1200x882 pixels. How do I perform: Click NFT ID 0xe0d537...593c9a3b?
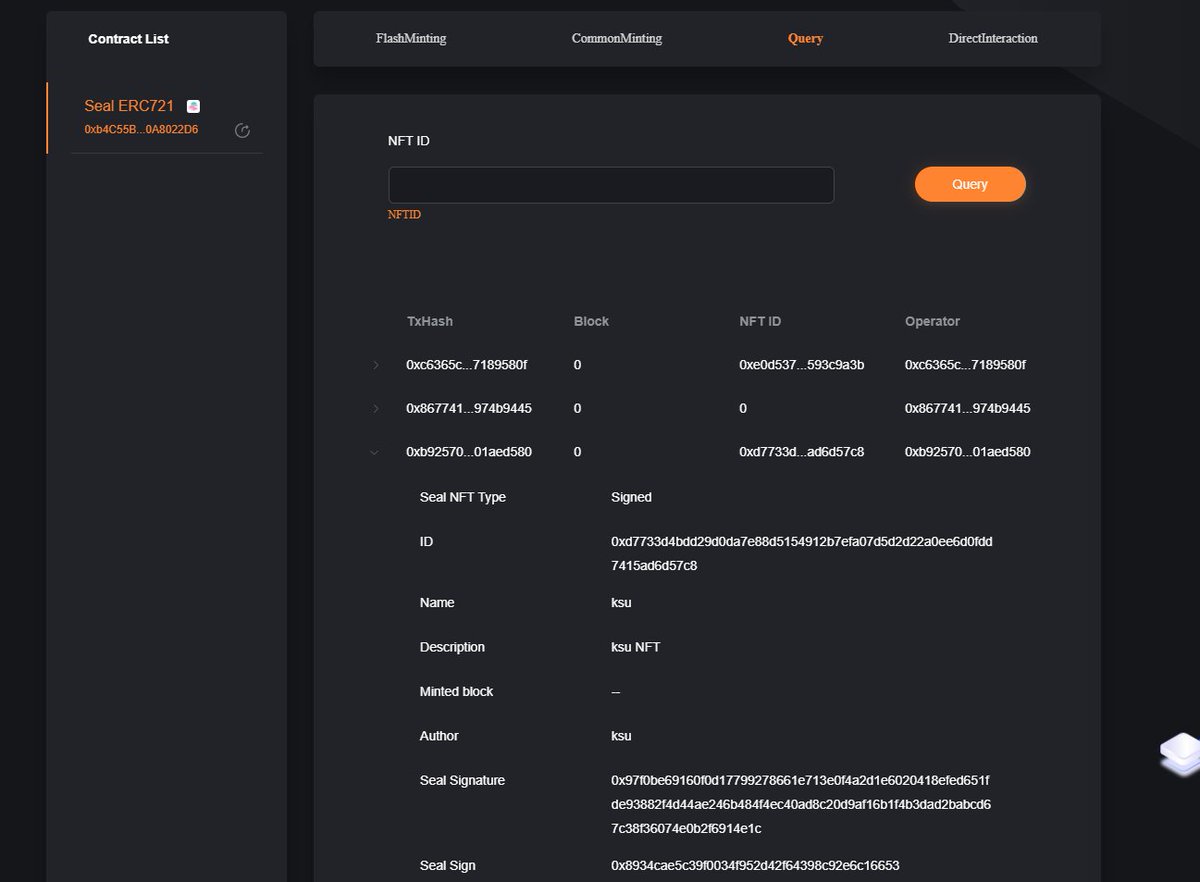point(801,365)
